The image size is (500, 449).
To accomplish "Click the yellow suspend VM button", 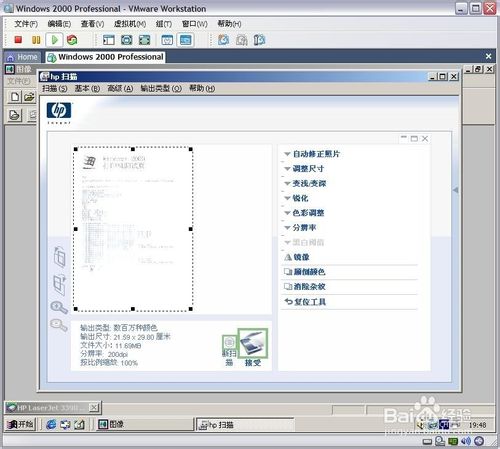I will (x=36, y=40).
